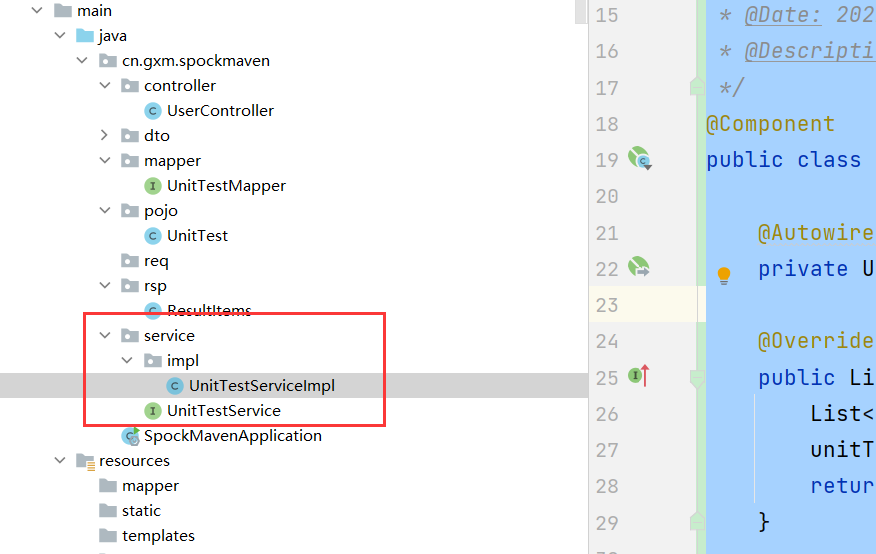Click the impl package folder icon
Screen dimensions: 876x554
(153, 361)
